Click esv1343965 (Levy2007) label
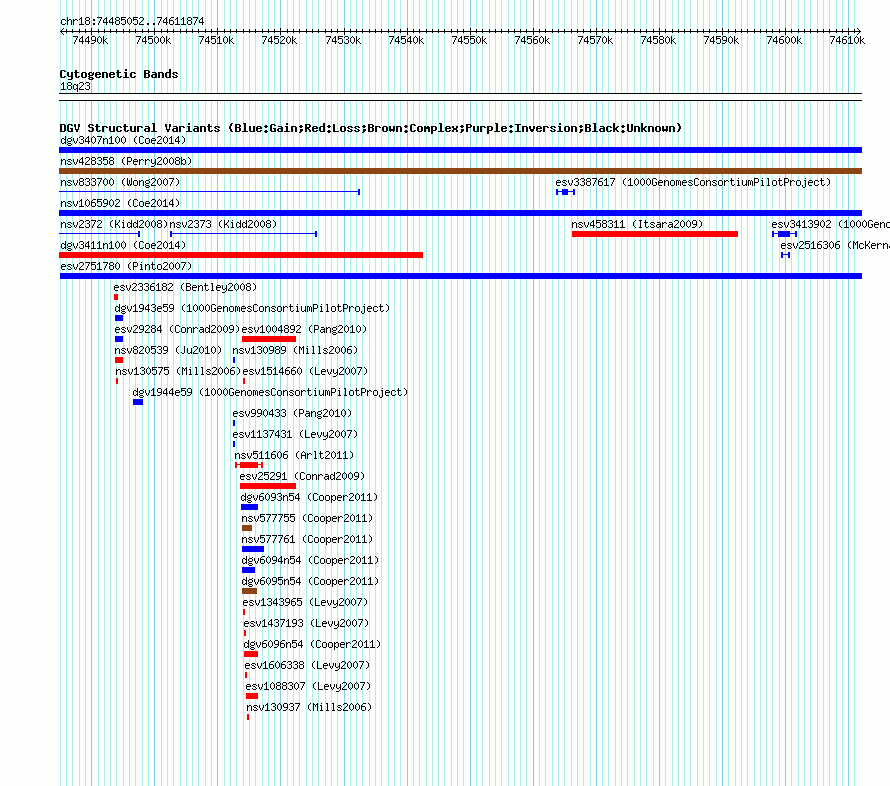The image size is (890, 786). click(x=305, y=602)
